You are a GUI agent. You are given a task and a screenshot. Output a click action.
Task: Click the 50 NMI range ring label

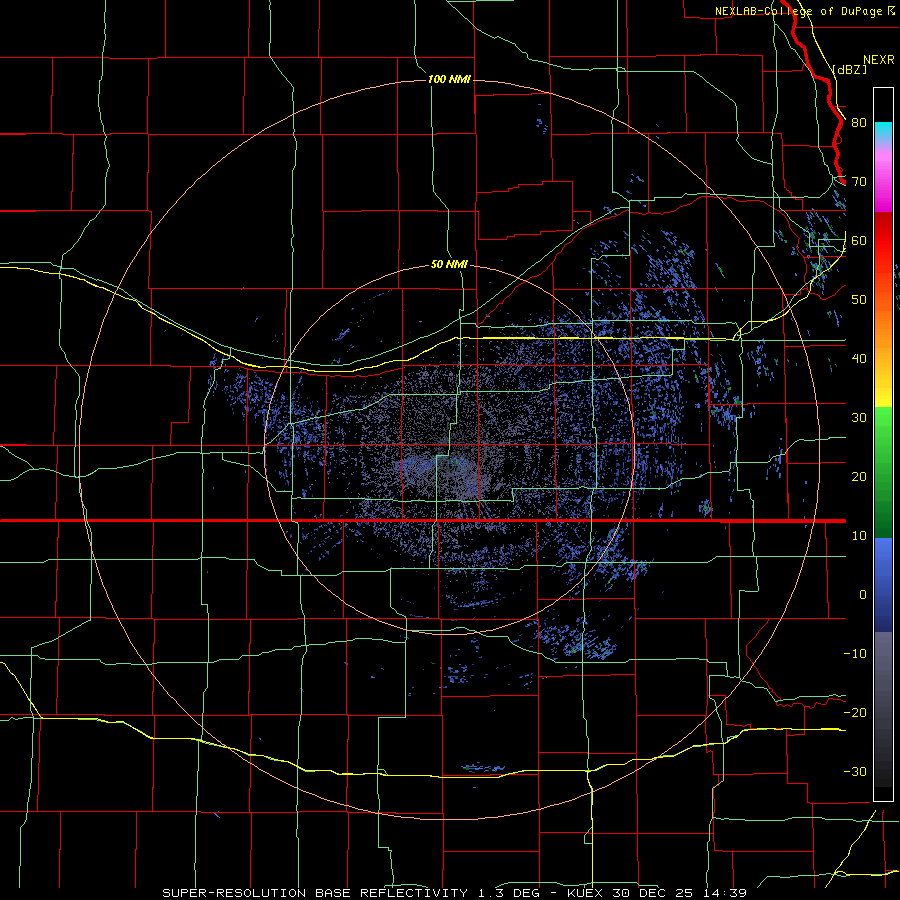pos(449,265)
